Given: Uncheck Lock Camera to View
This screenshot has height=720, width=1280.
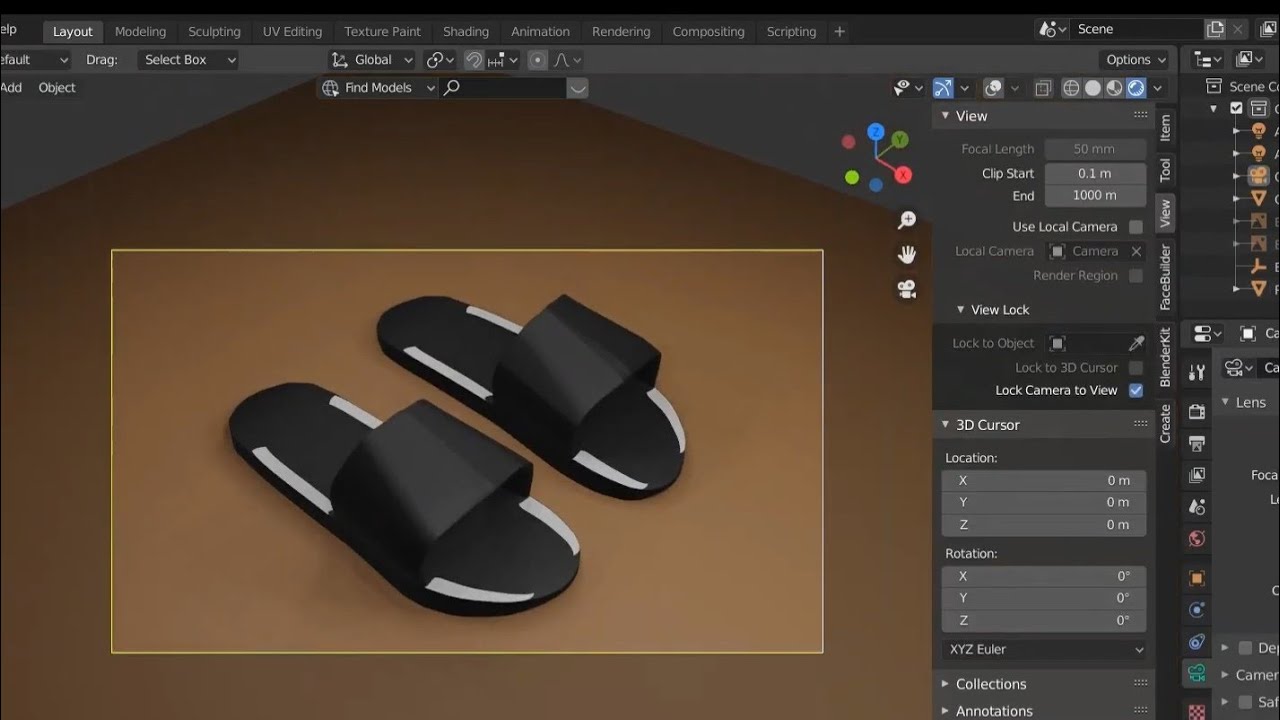Looking at the screenshot, I should (x=1136, y=390).
